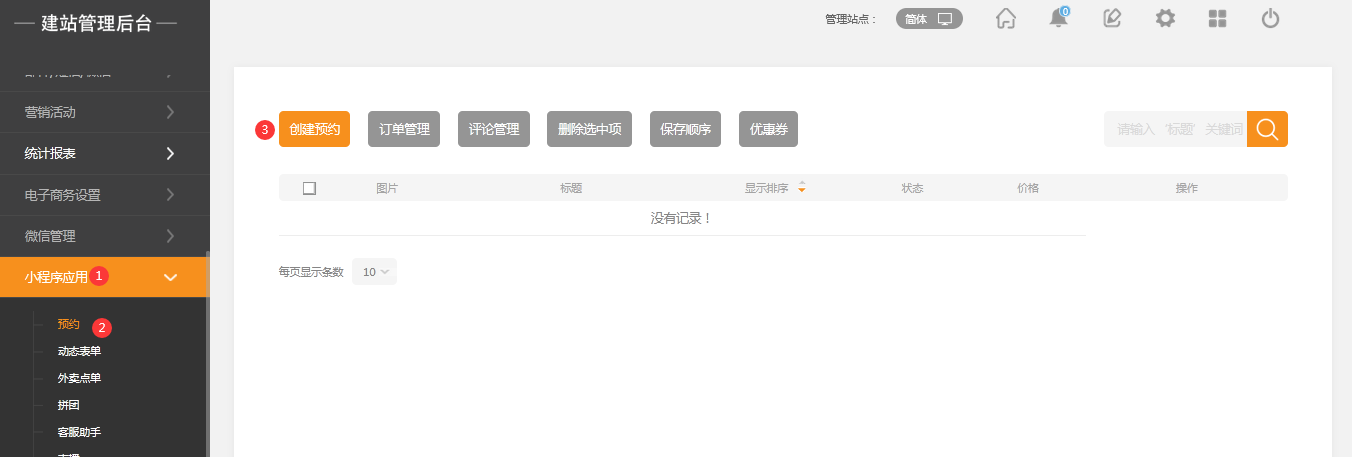Select 外卖点单 in the sidebar submenu

(x=79, y=379)
